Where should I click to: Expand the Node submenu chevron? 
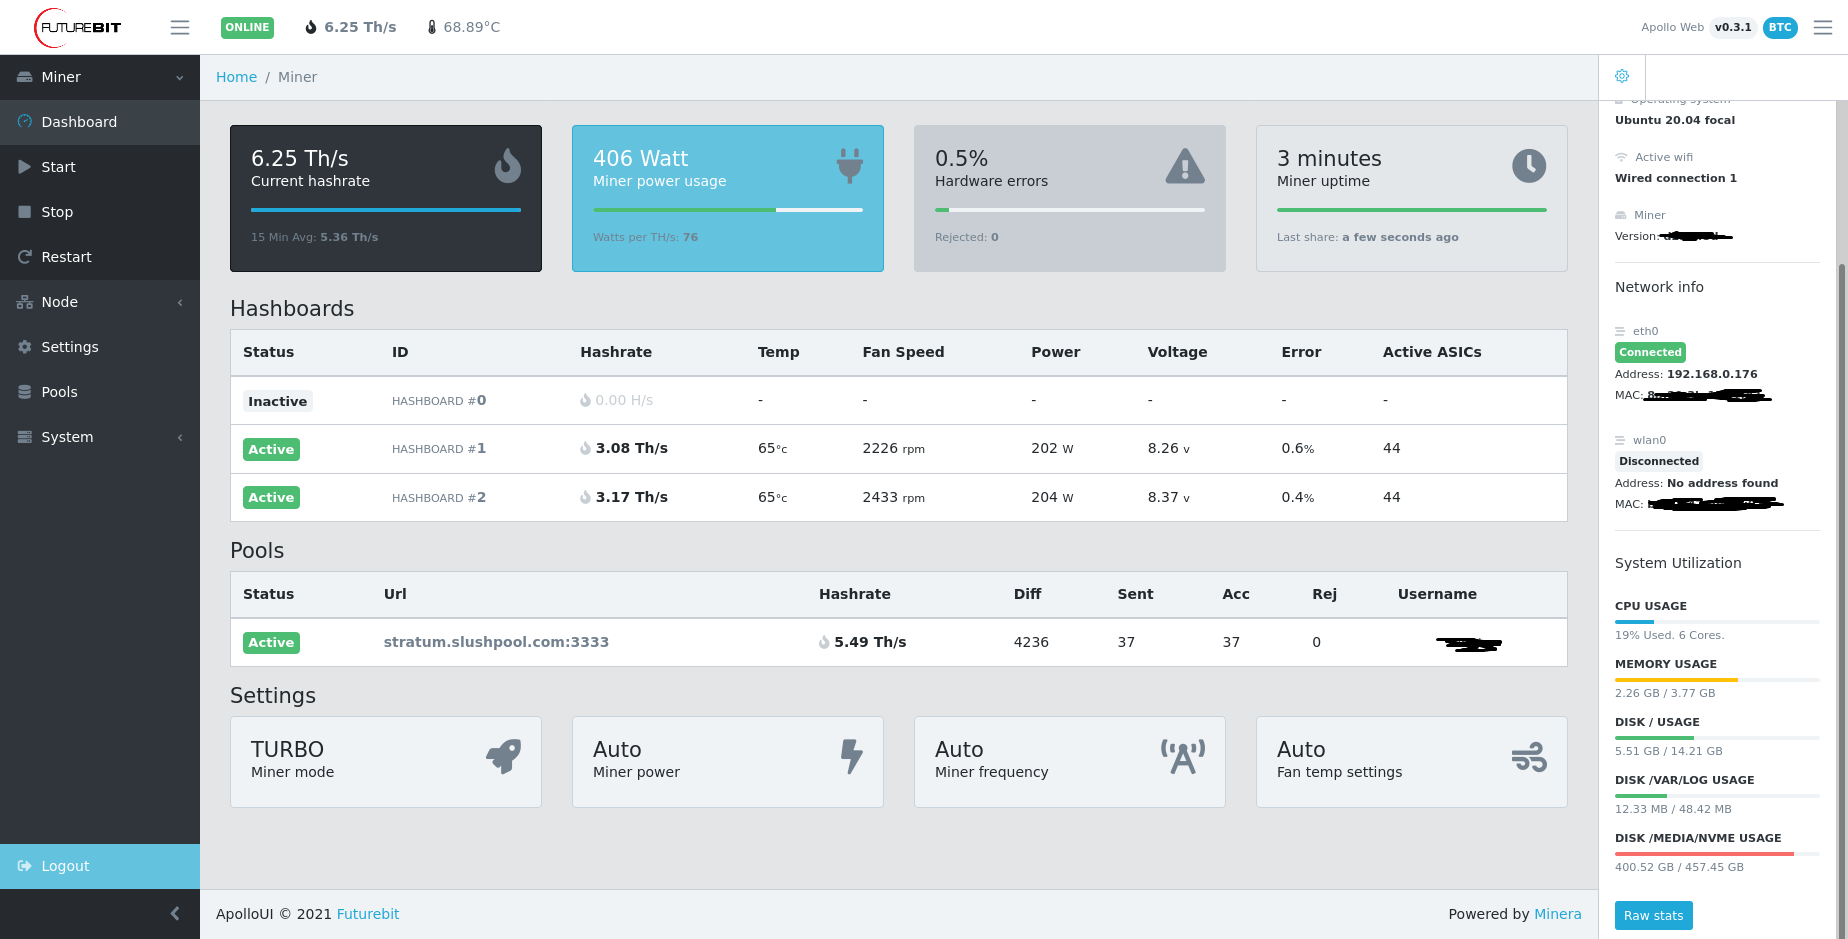pos(180,302)
